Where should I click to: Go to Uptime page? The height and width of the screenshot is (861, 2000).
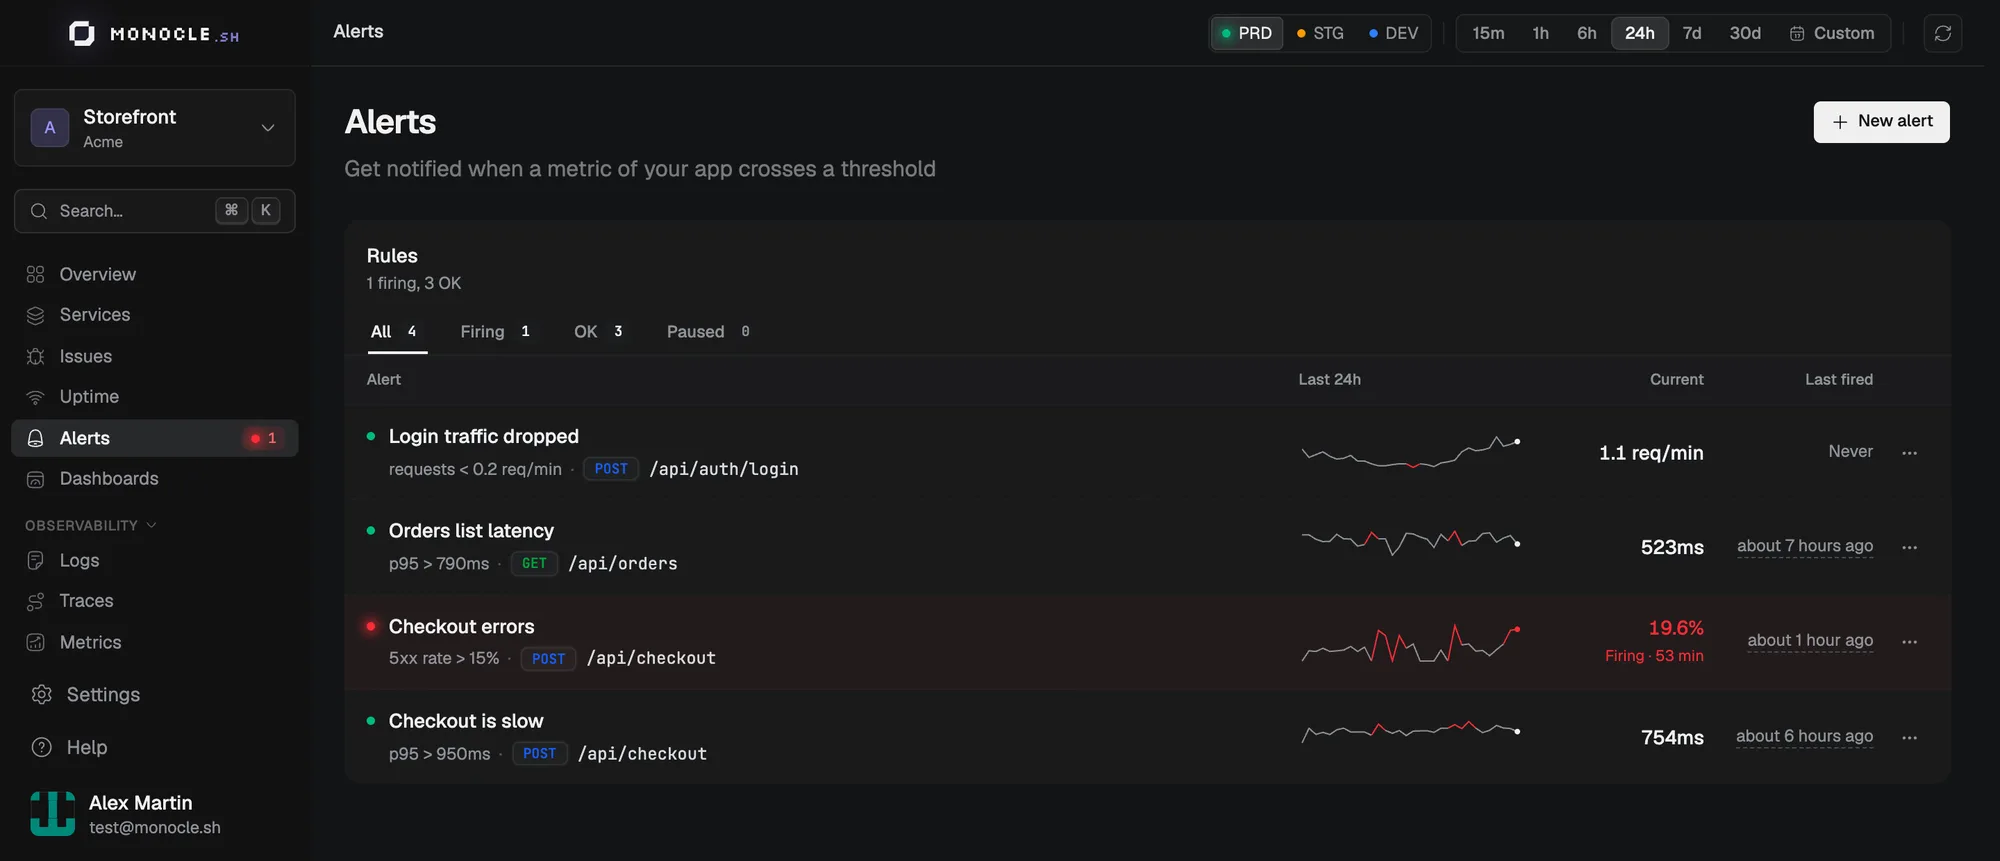coord(155,397)
